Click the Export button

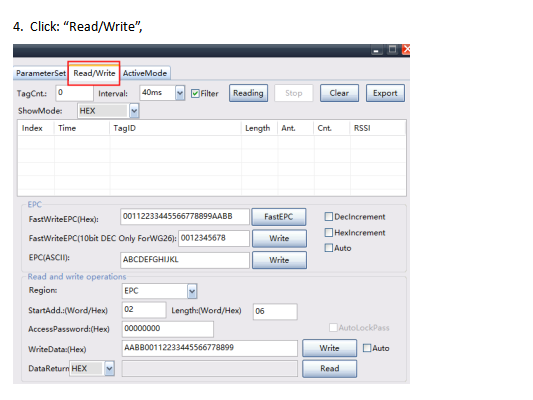[x=385, y=93]
